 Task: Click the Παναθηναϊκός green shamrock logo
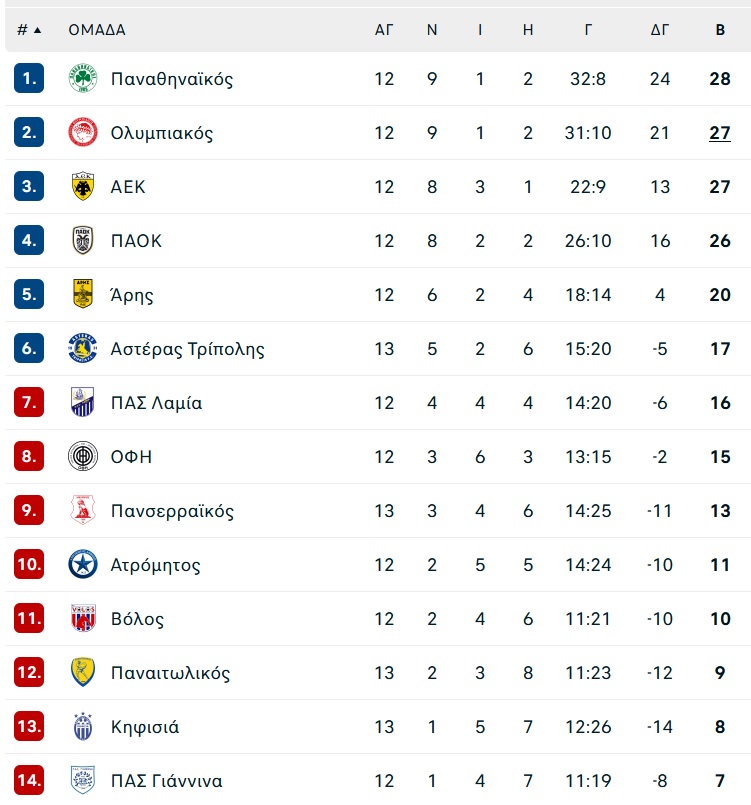pos(83,79)
